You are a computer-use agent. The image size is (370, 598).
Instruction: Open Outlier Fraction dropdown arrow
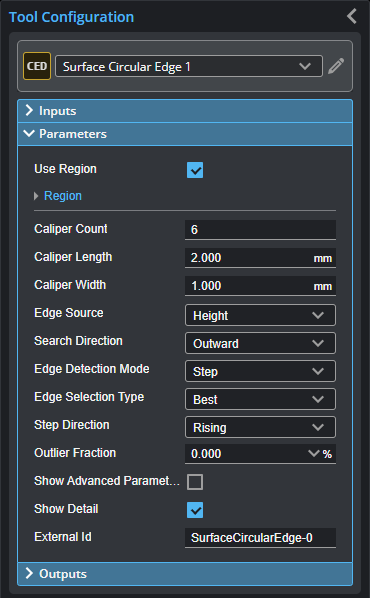314,453
